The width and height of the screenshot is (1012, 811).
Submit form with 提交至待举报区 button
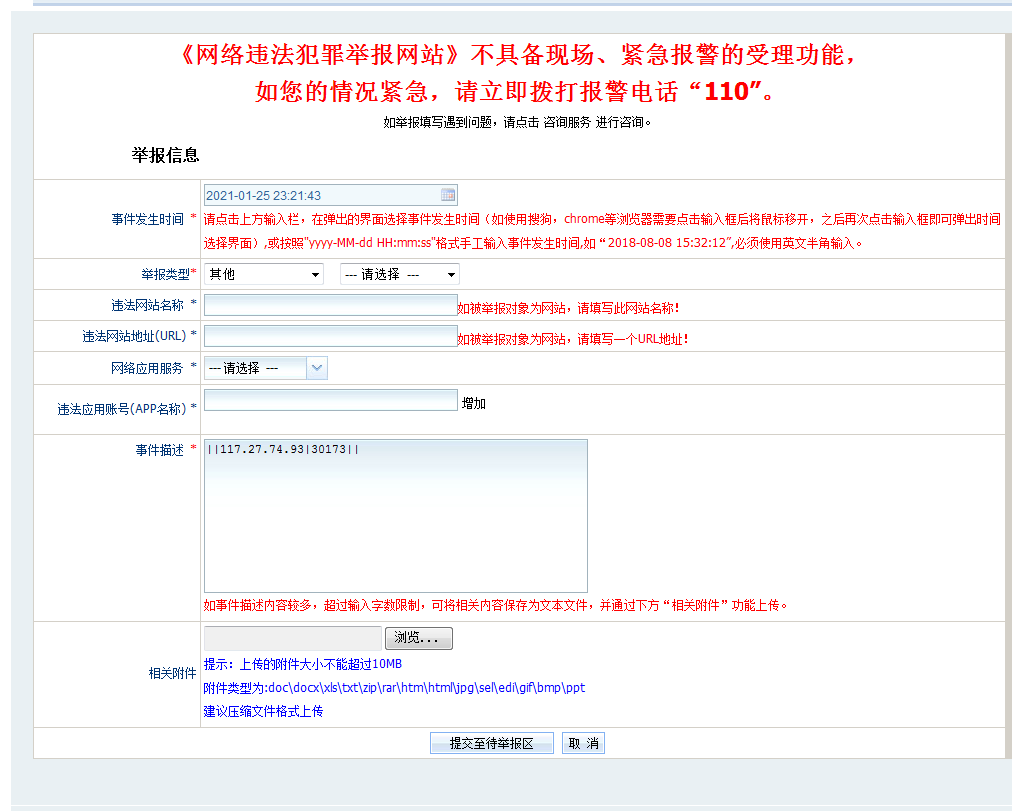(492, 743)
